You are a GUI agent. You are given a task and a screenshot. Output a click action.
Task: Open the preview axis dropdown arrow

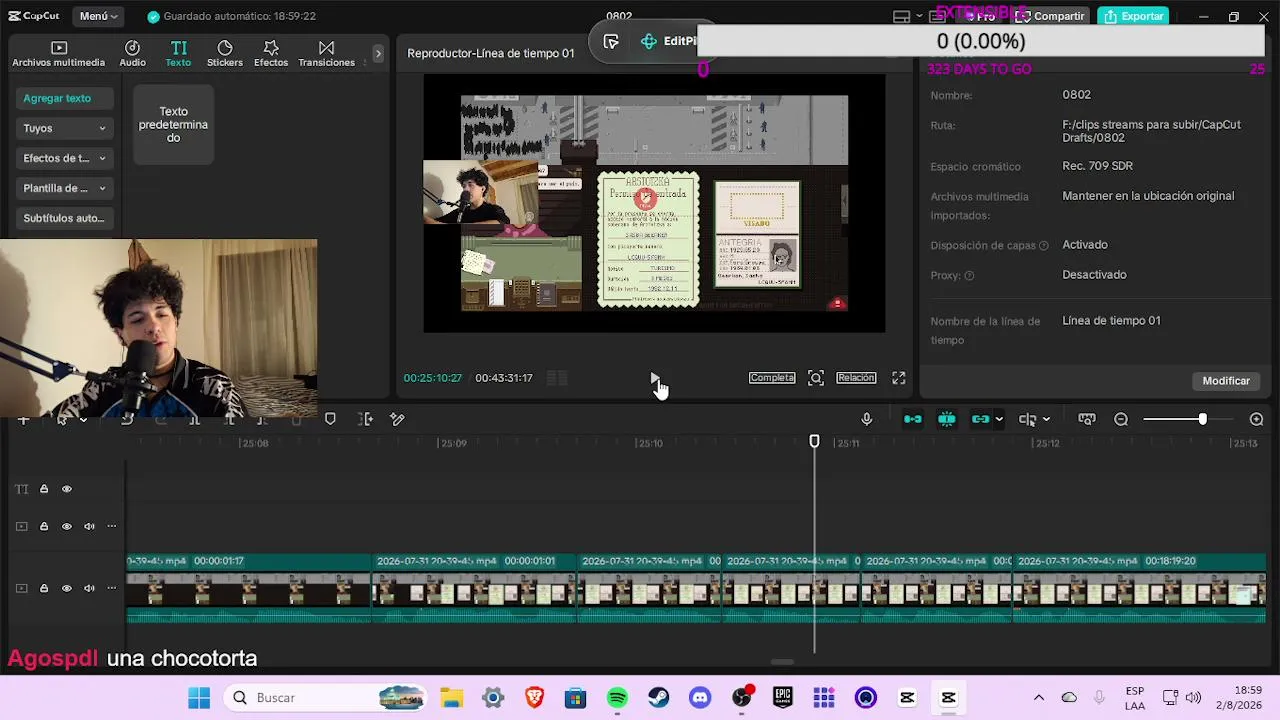1046,419
